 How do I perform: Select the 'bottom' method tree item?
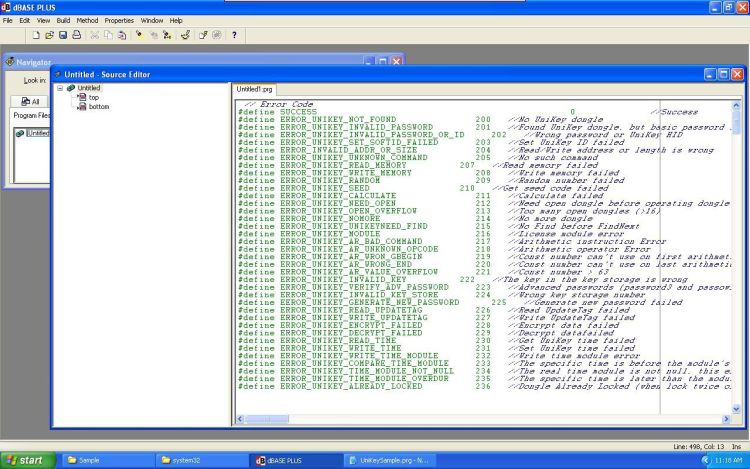point(99,107)
